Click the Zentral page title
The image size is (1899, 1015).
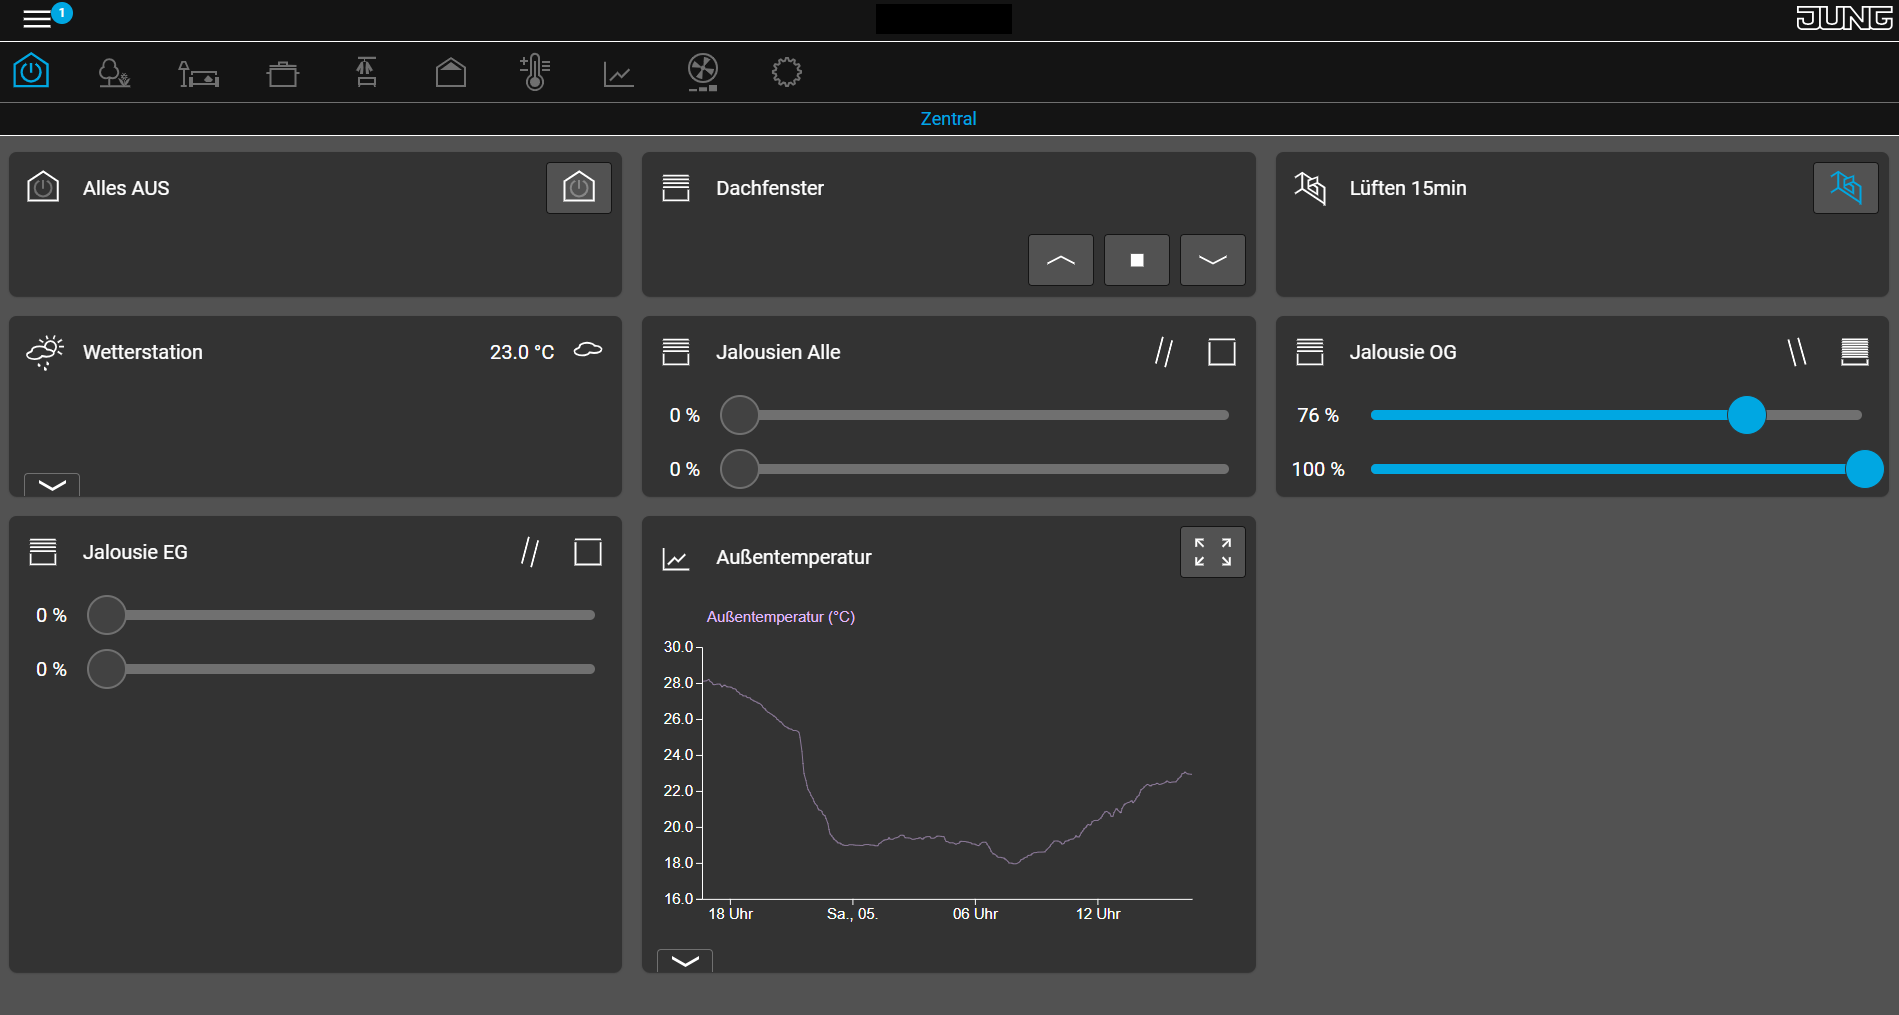(x=948, y=119)
